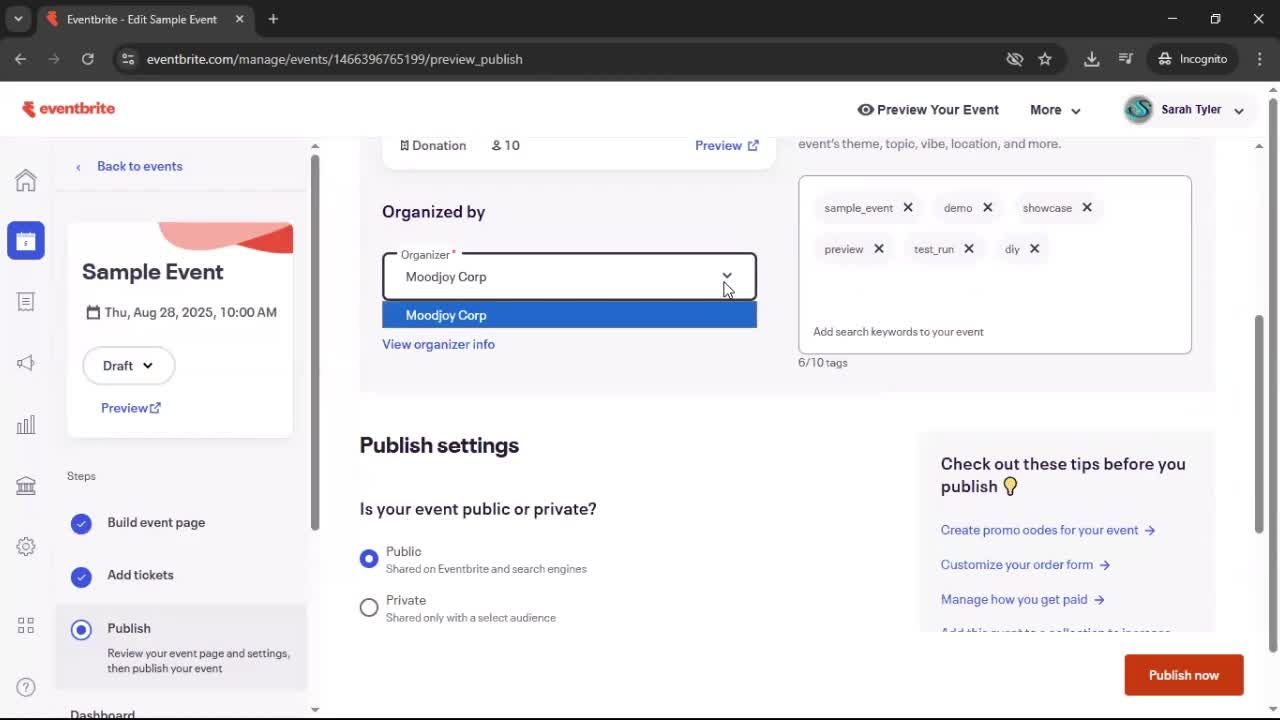
Task: Open the Marketing megaphone sidebar icon
Action: [26, 363]
